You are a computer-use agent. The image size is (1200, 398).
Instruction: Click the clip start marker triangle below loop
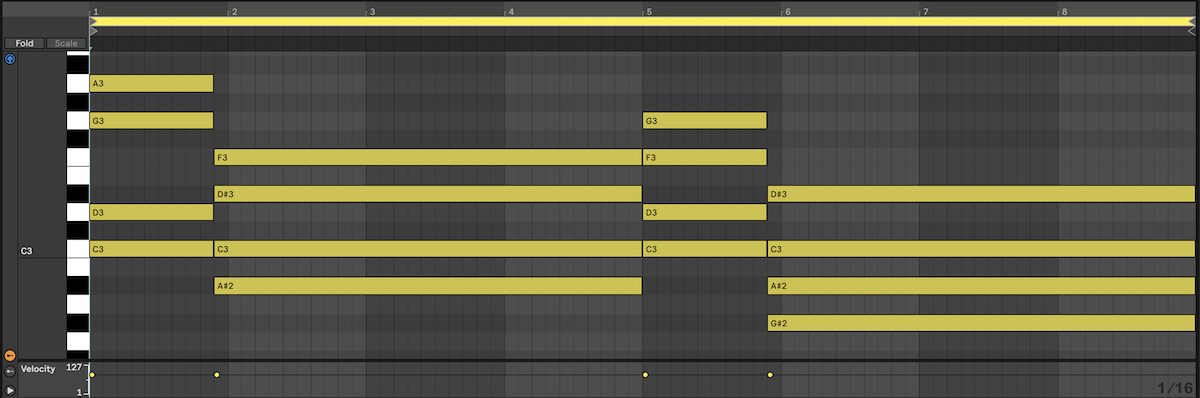[x=94, y=31]
